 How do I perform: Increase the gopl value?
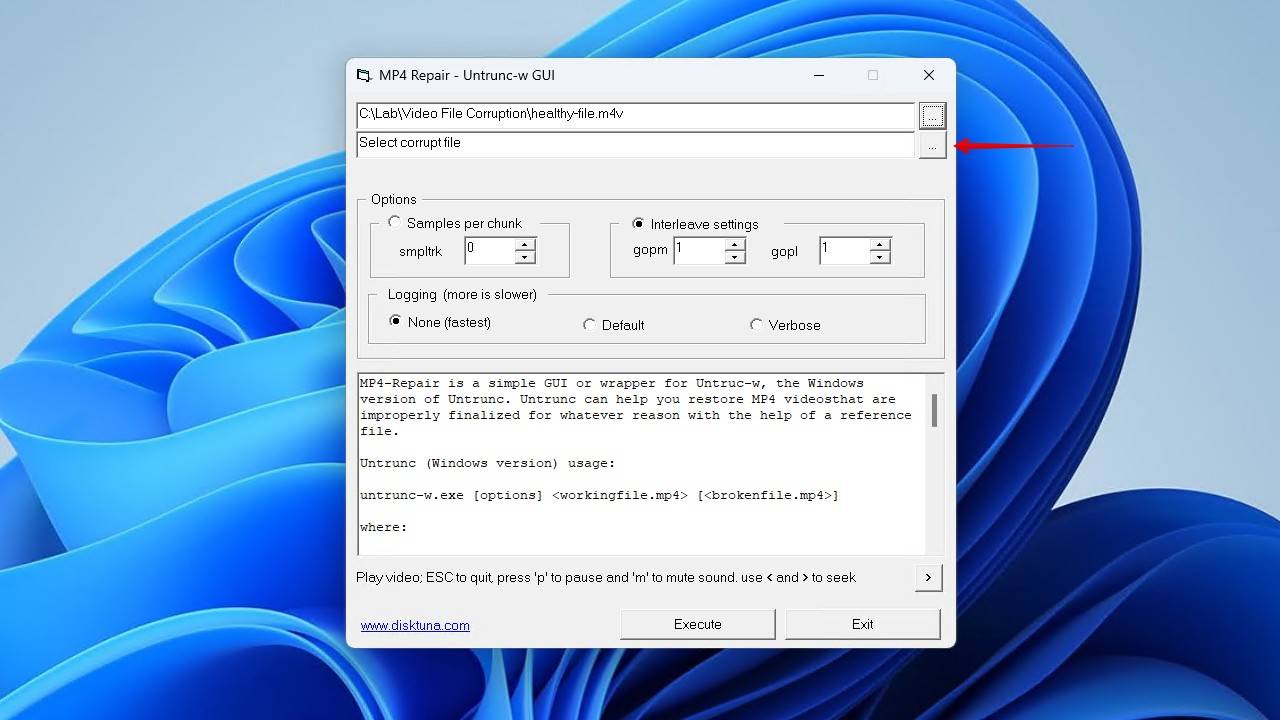[880, 245]
